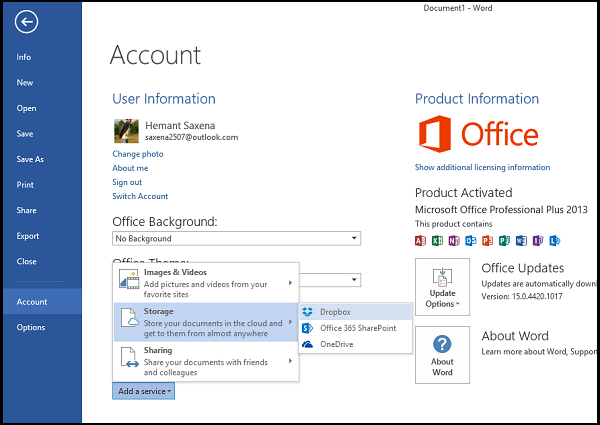This screenshot has width=600, height=425.
Task: Select Open in the sidebar
Action: tap(26, 108)
